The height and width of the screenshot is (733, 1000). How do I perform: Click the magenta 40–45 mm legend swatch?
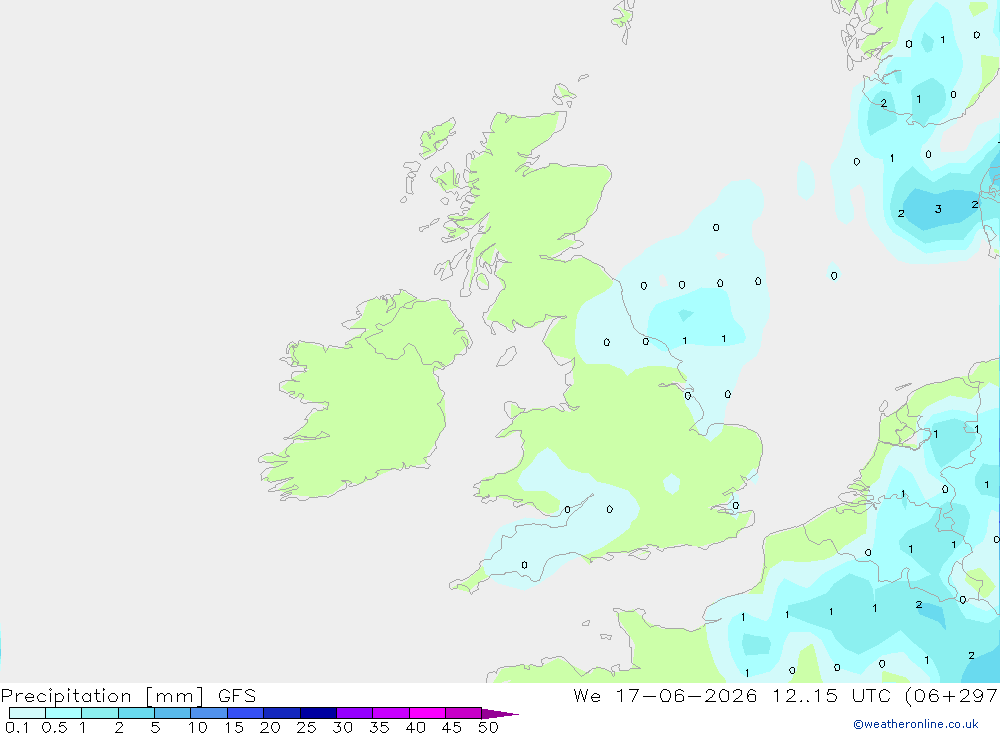[x=427, y=713]
